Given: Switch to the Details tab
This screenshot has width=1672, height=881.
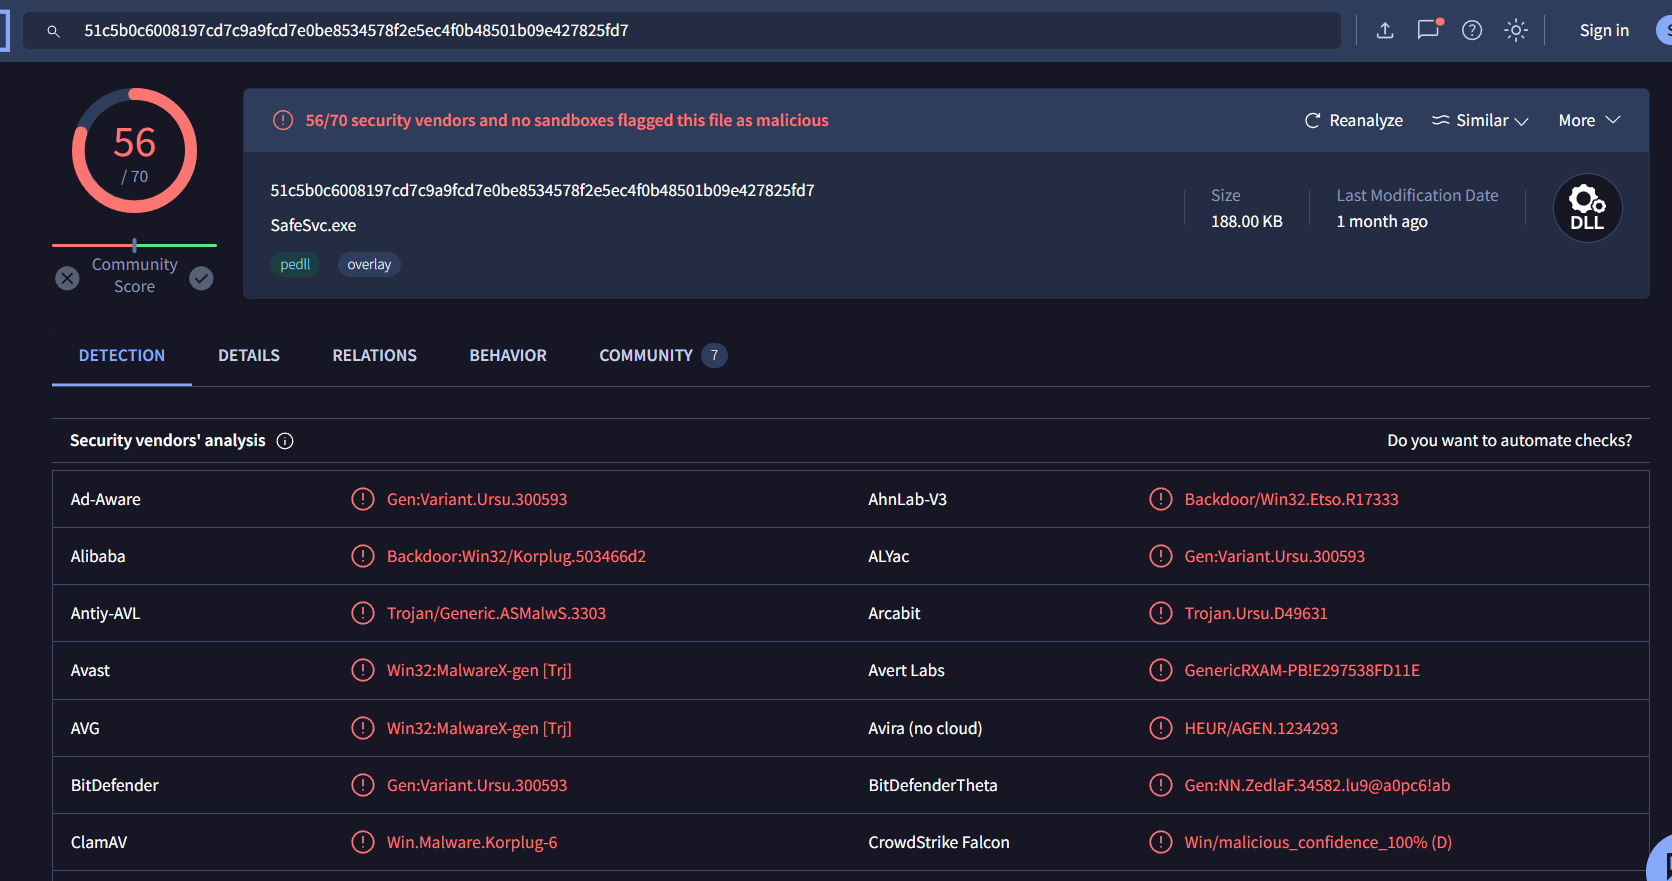Looking at the screenshot, I should 249,355.
